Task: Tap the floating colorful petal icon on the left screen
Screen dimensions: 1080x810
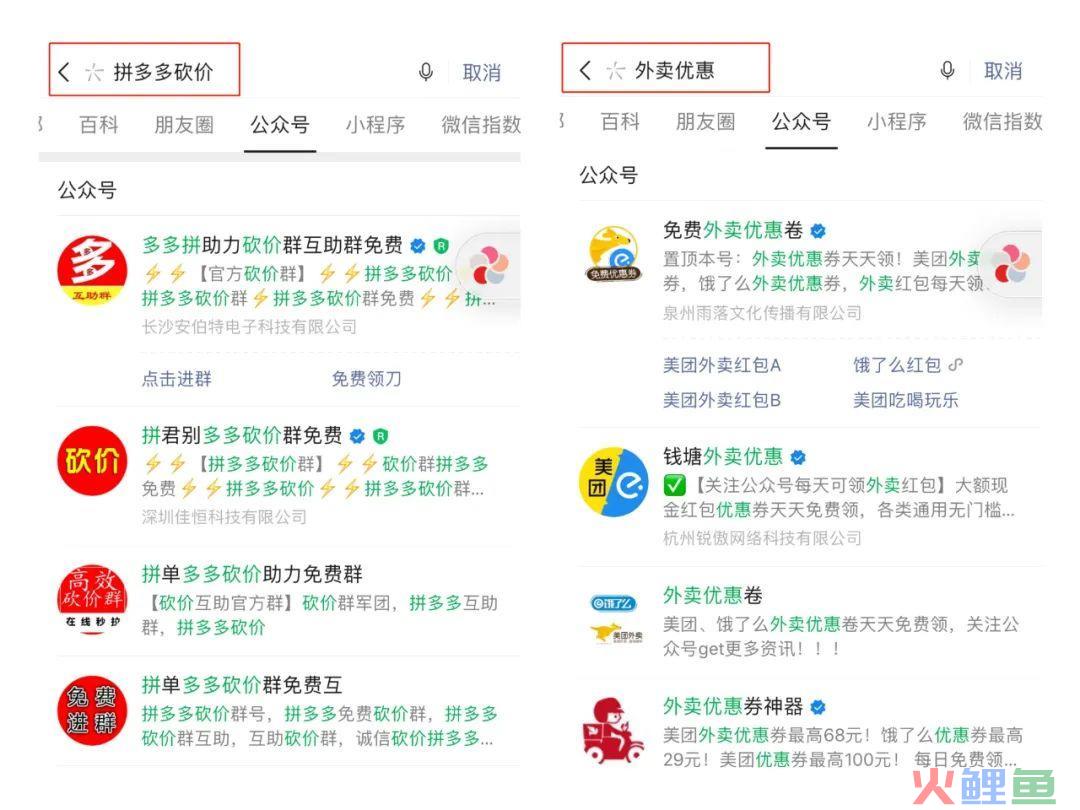Action: pos(488,268)
